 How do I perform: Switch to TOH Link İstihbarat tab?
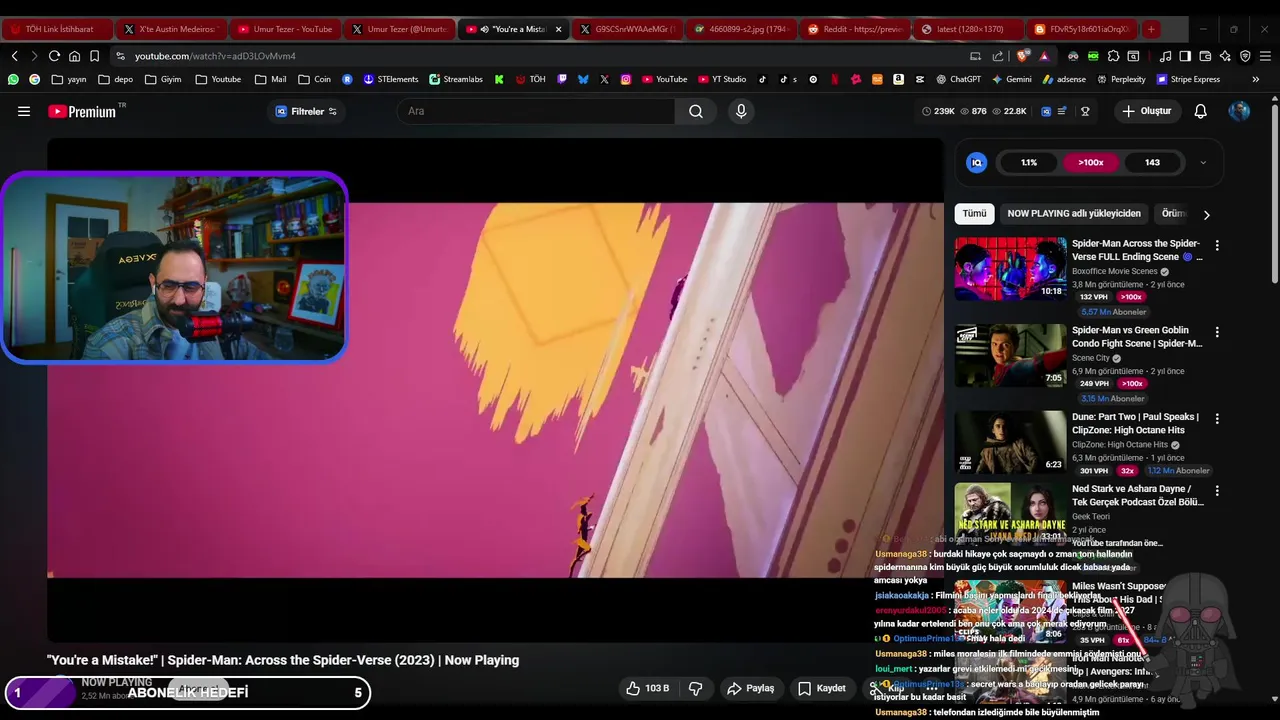(57, 29)
